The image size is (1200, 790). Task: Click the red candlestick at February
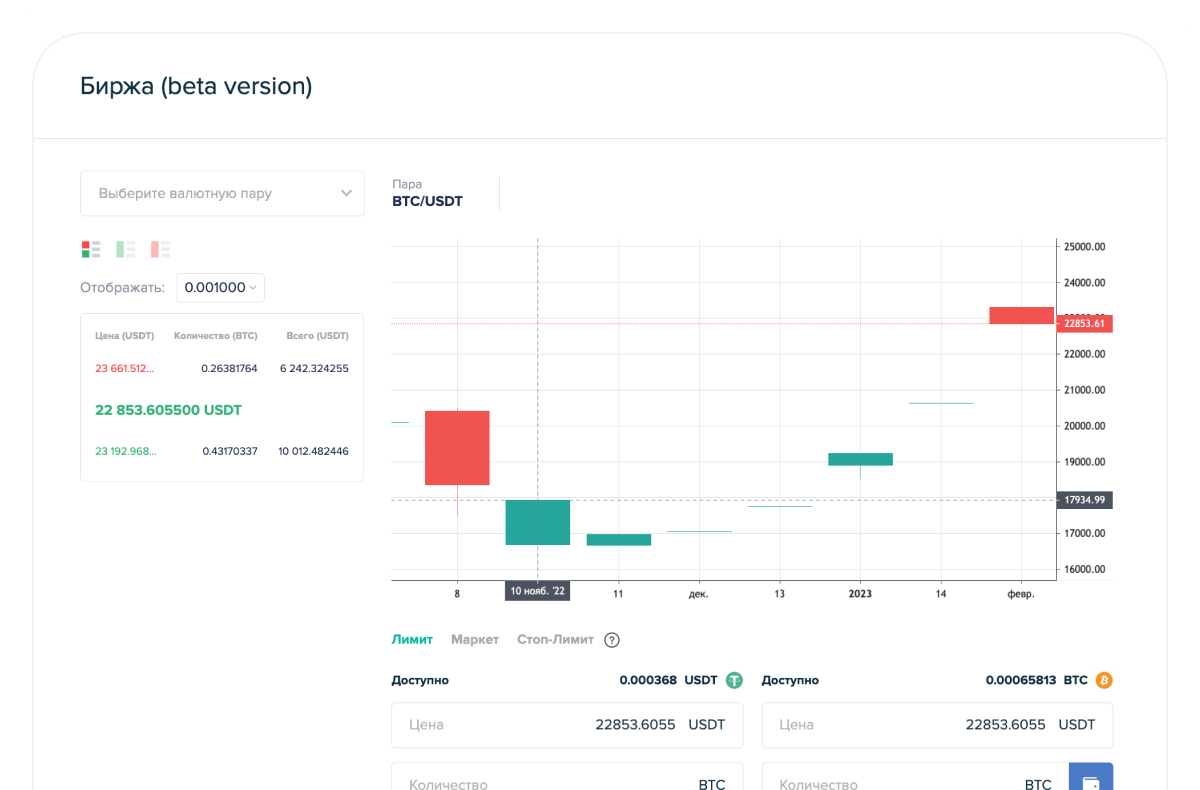1021,315
